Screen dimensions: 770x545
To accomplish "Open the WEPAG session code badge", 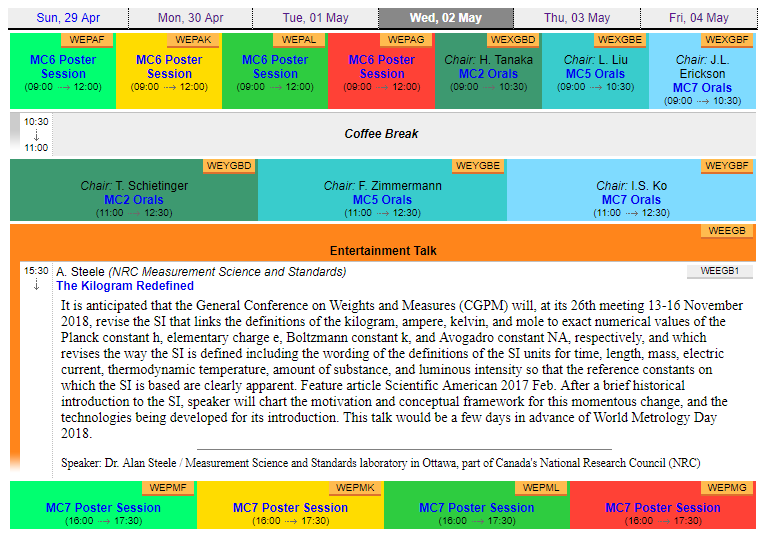I will point(406,40).
